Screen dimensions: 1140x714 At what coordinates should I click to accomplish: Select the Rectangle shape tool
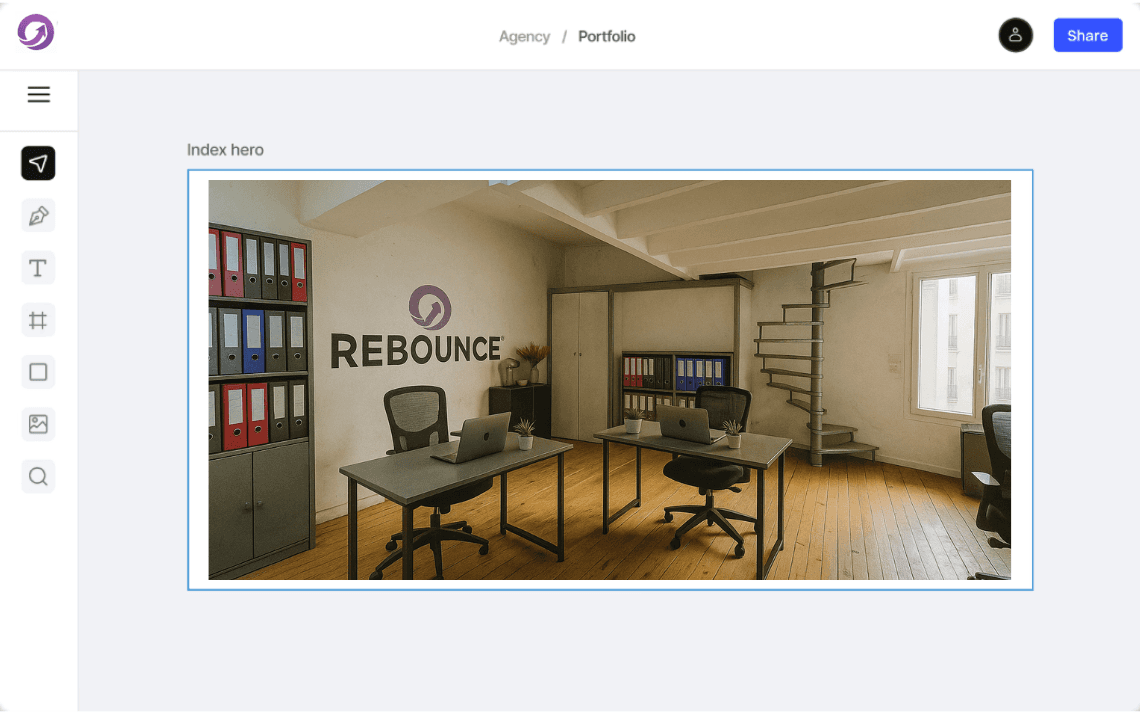pyautogui.click(x=39, y=372)
